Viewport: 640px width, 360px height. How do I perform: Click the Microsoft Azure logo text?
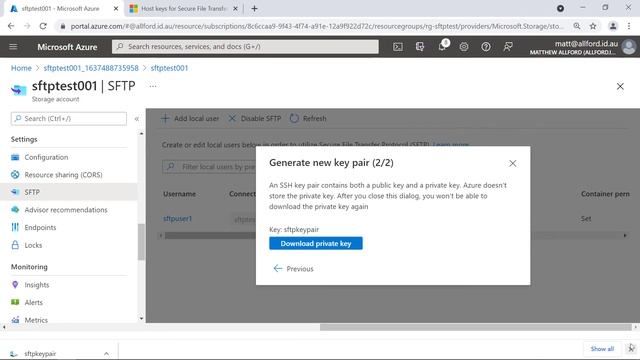67,47
